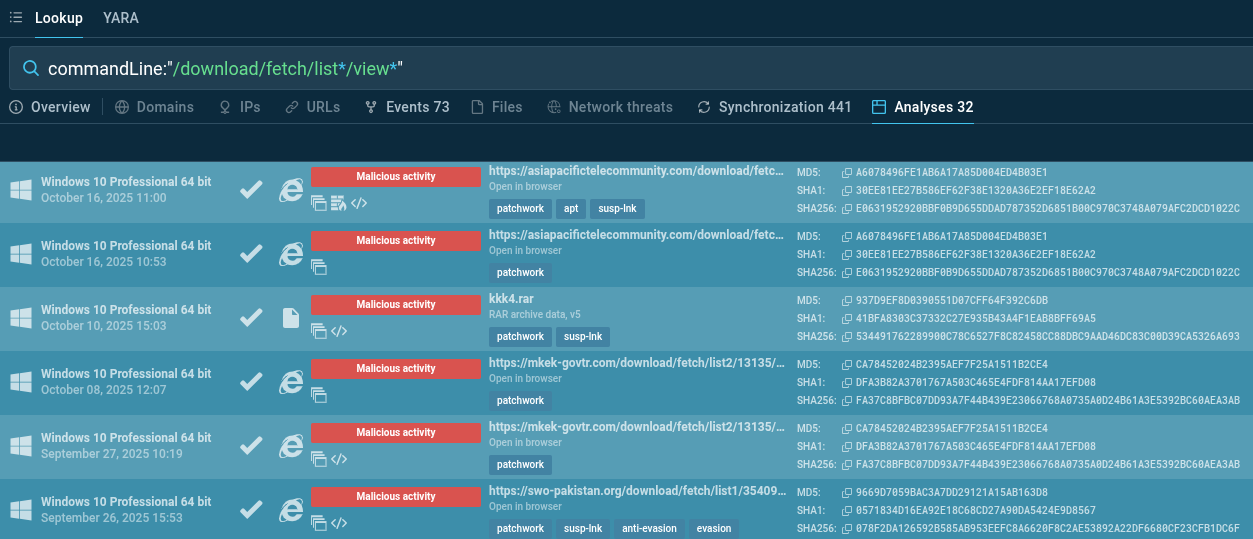Viewport: 1253px width, 539px height.
Task: Switch to the YARA tab
Action: (x=121, y=18)
